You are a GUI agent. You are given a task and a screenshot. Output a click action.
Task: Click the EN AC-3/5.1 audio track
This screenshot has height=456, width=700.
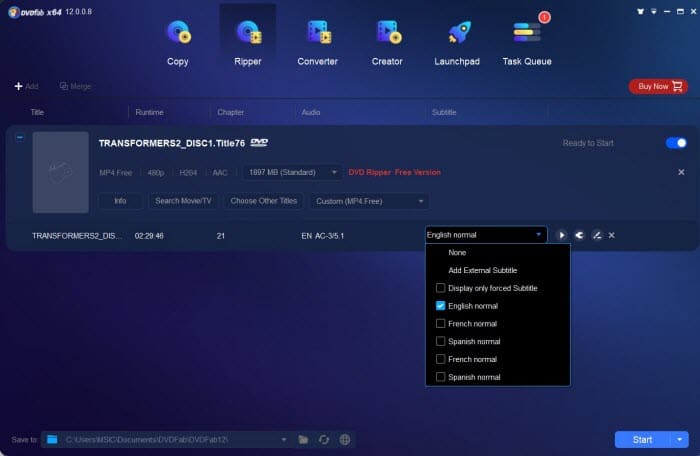pyautogui.click(x=322, y=236)
